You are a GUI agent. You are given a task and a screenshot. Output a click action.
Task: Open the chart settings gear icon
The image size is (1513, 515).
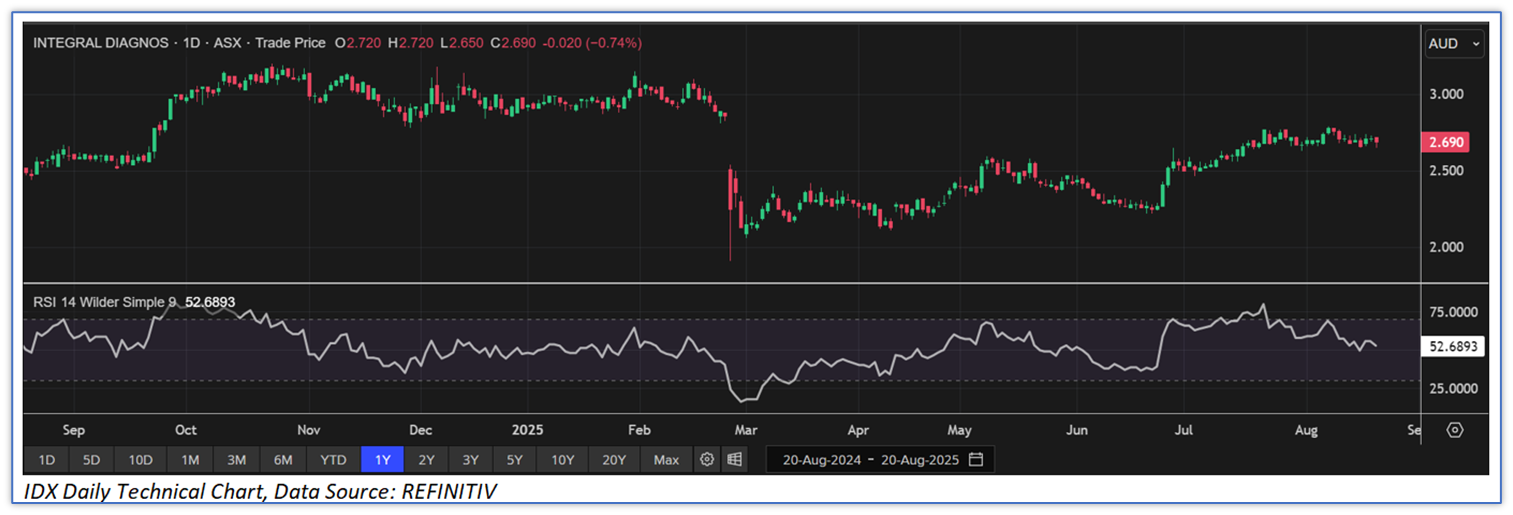click(707, 460)
